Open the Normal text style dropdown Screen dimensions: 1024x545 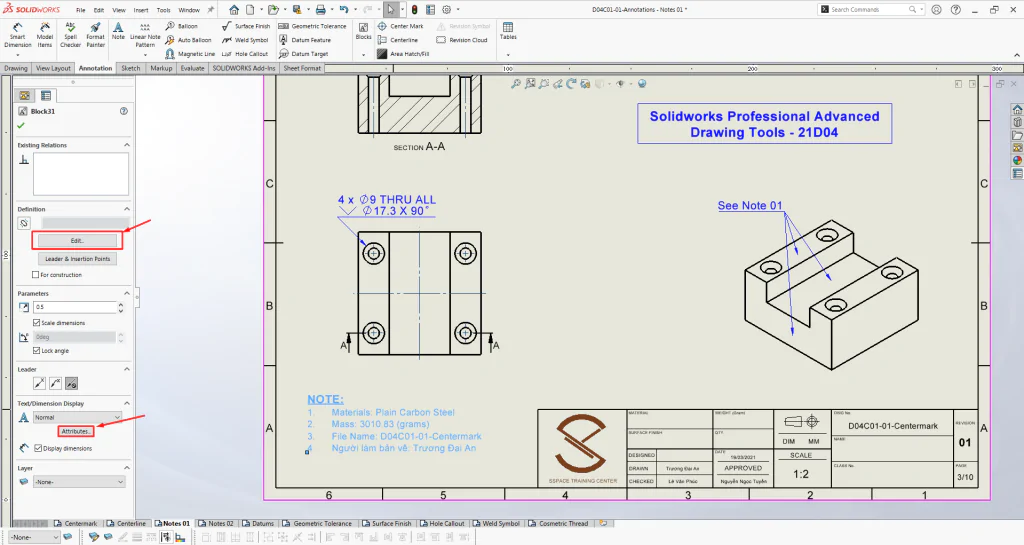point(78,417)
